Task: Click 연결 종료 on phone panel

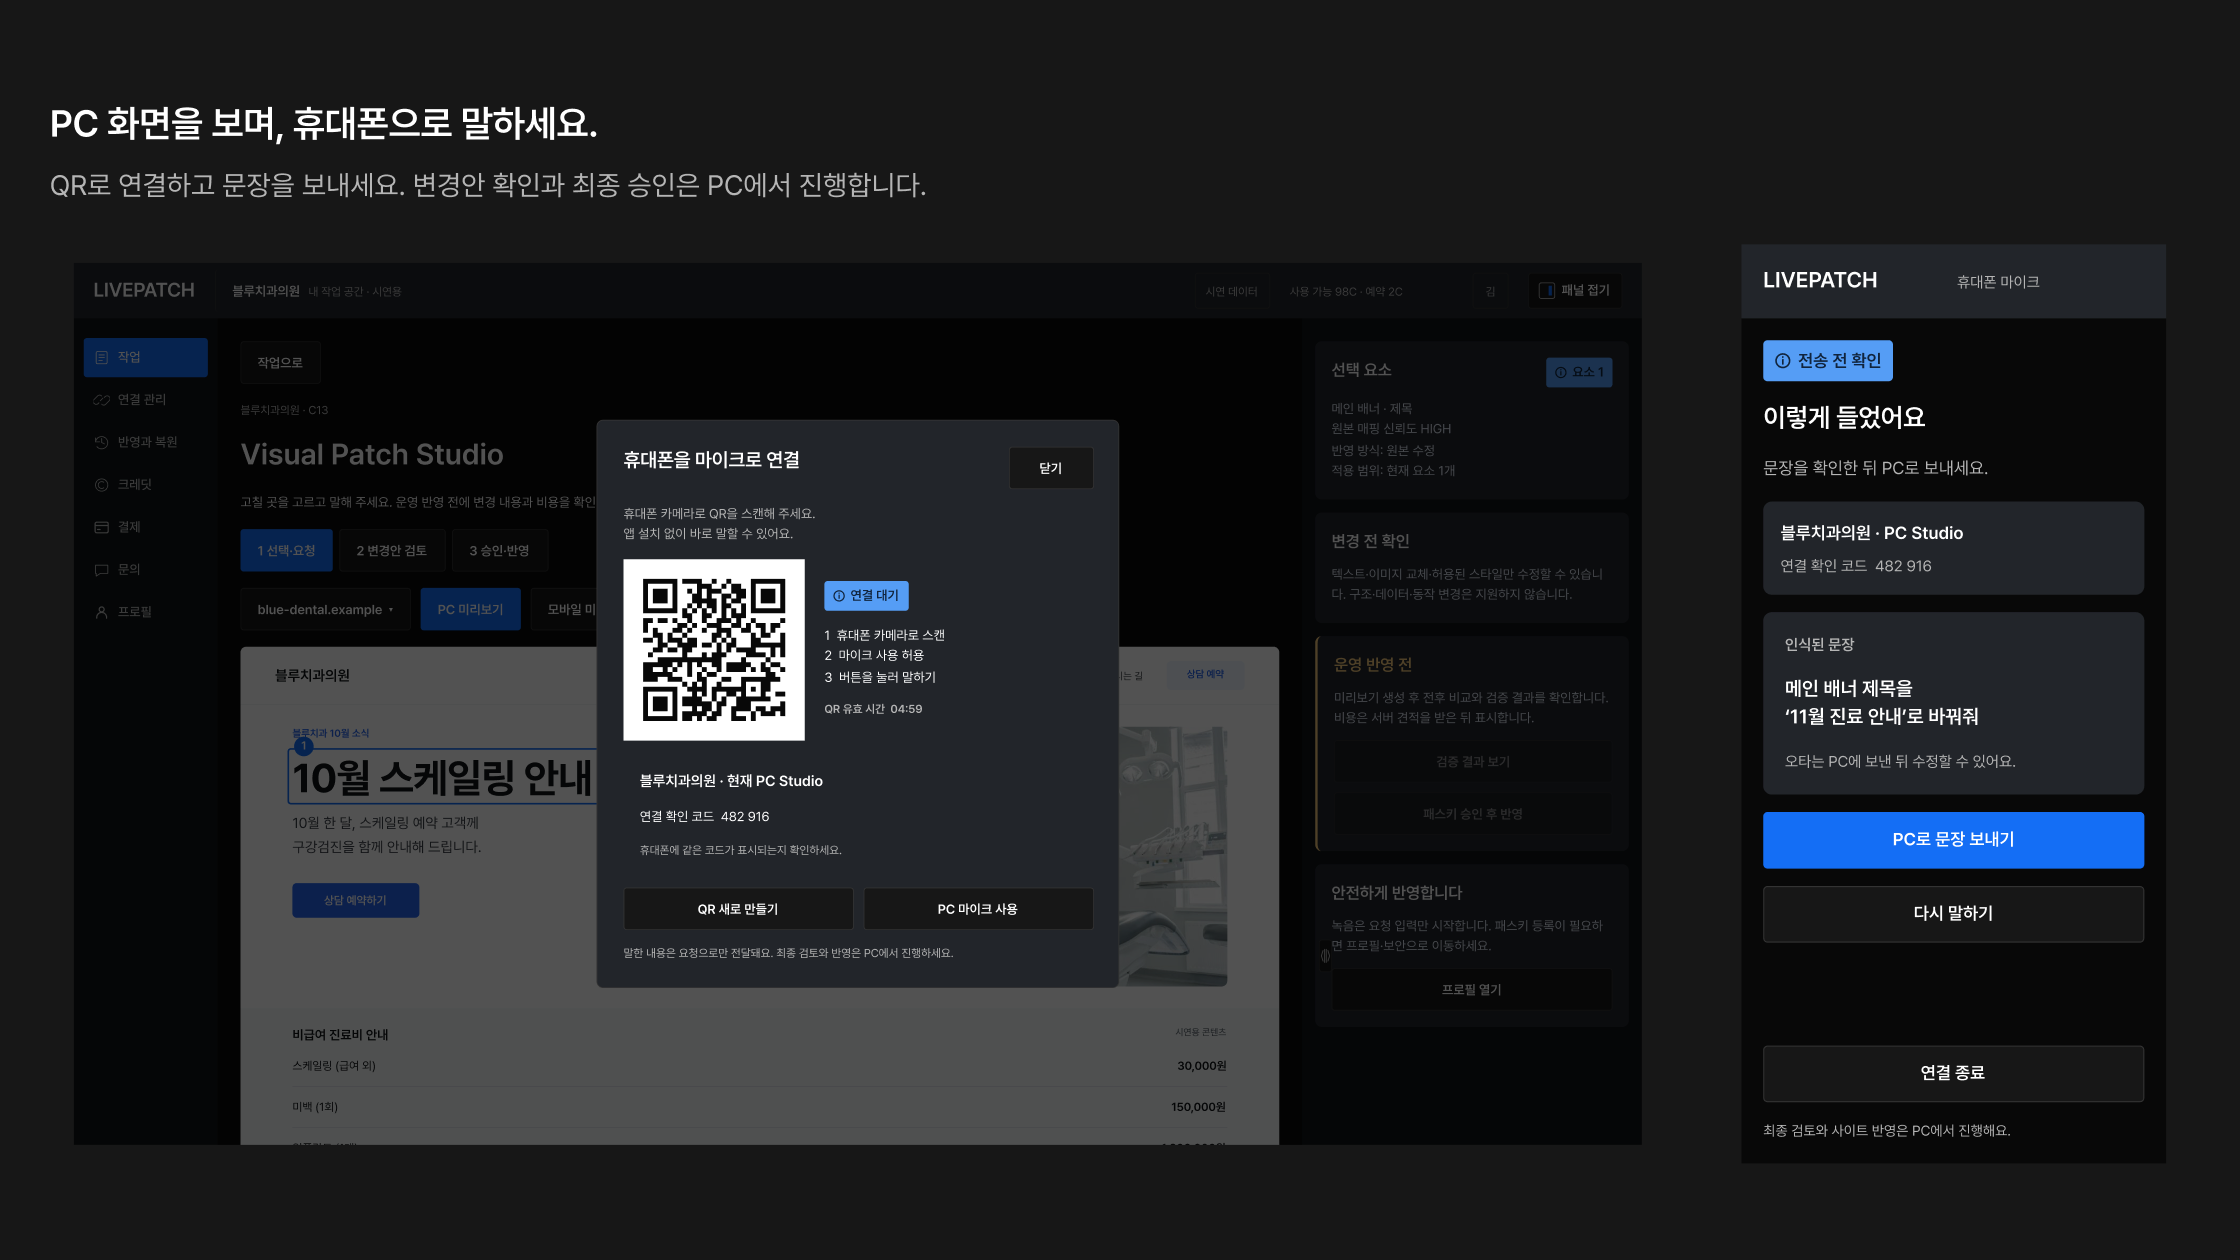Action: click(x=1953, y=1074)
